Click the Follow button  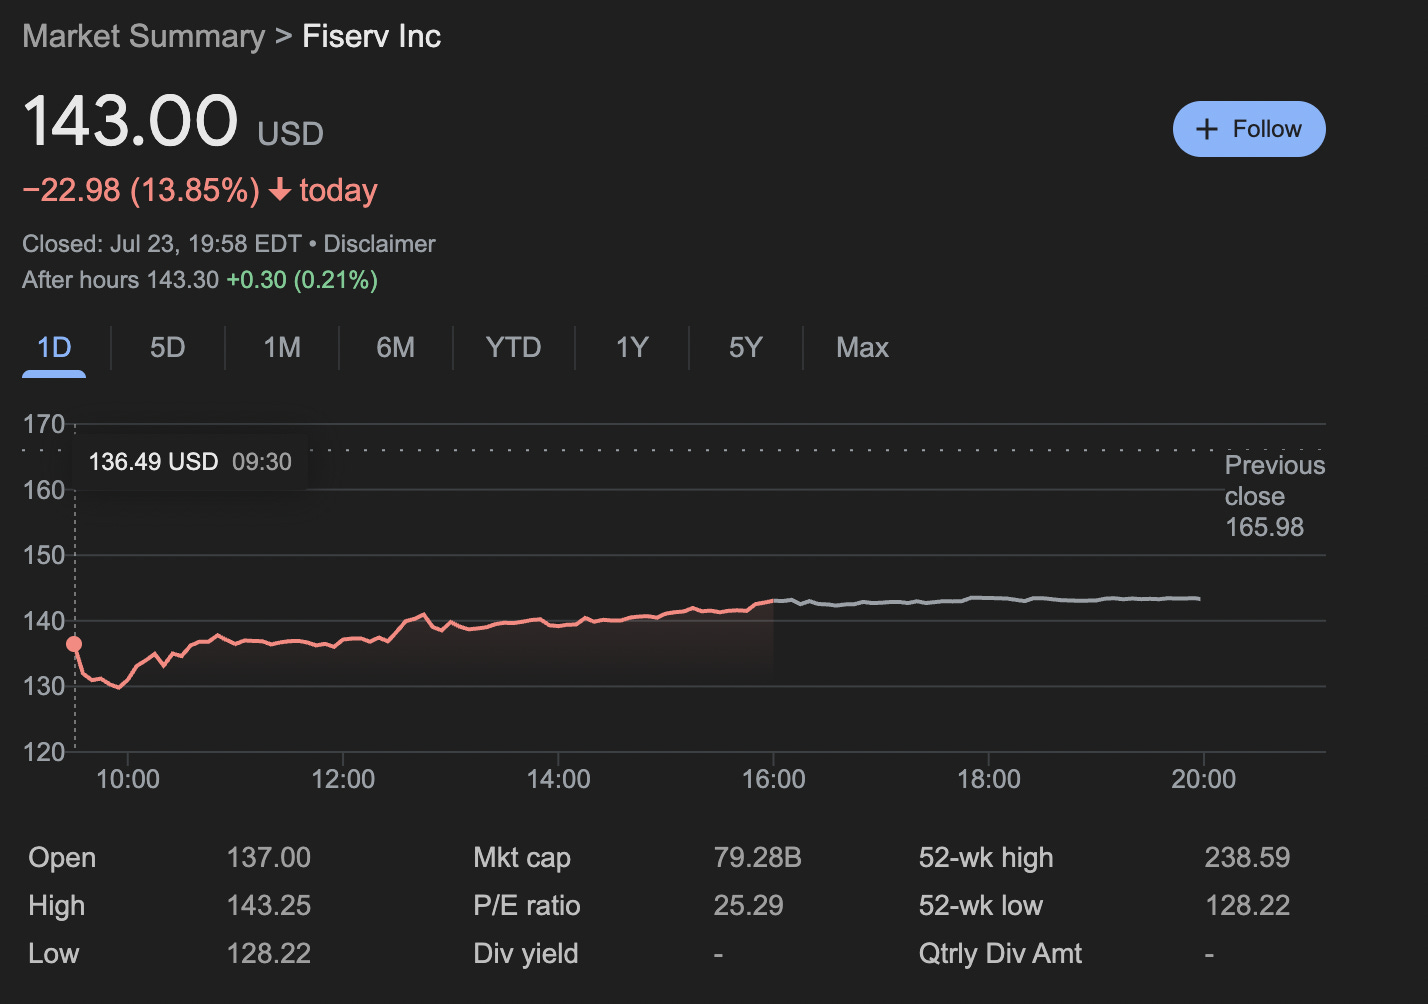1249,129
